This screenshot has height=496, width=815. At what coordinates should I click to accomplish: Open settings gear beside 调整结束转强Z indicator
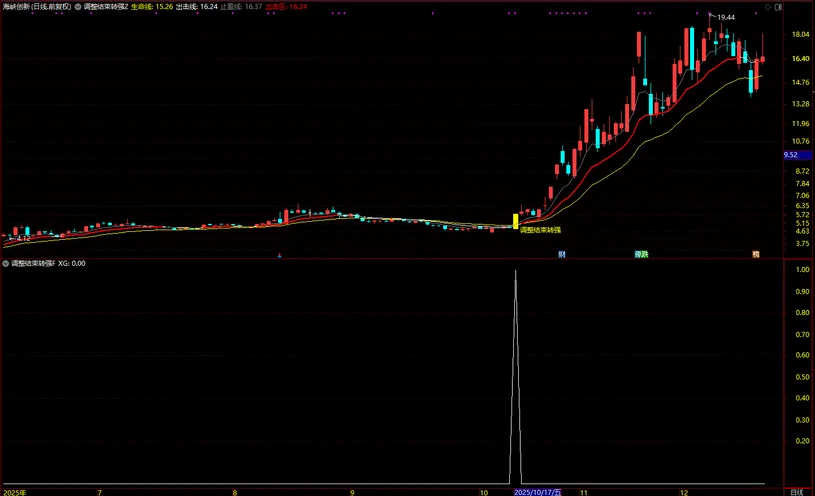pos(78,6)
